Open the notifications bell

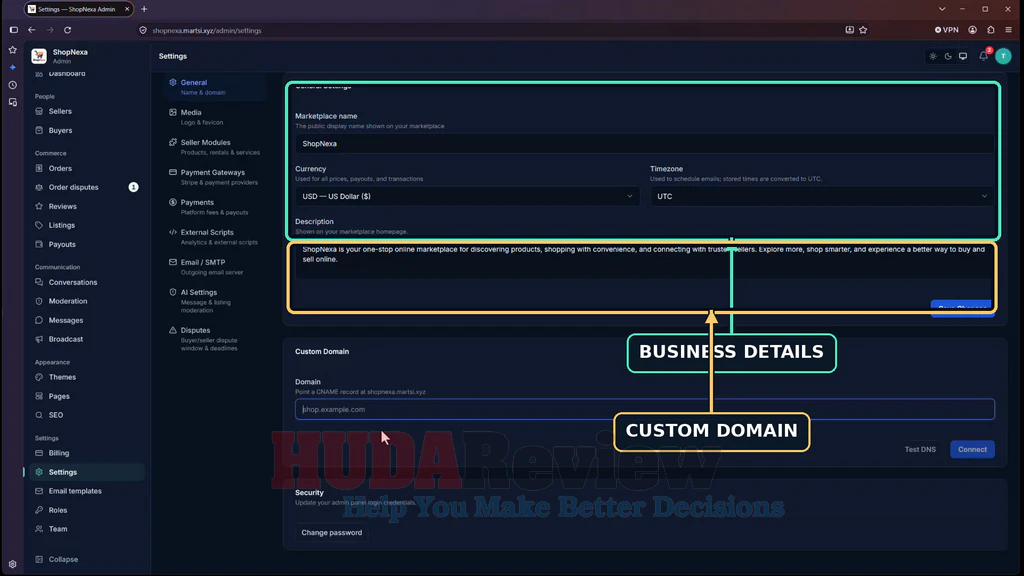984,56
